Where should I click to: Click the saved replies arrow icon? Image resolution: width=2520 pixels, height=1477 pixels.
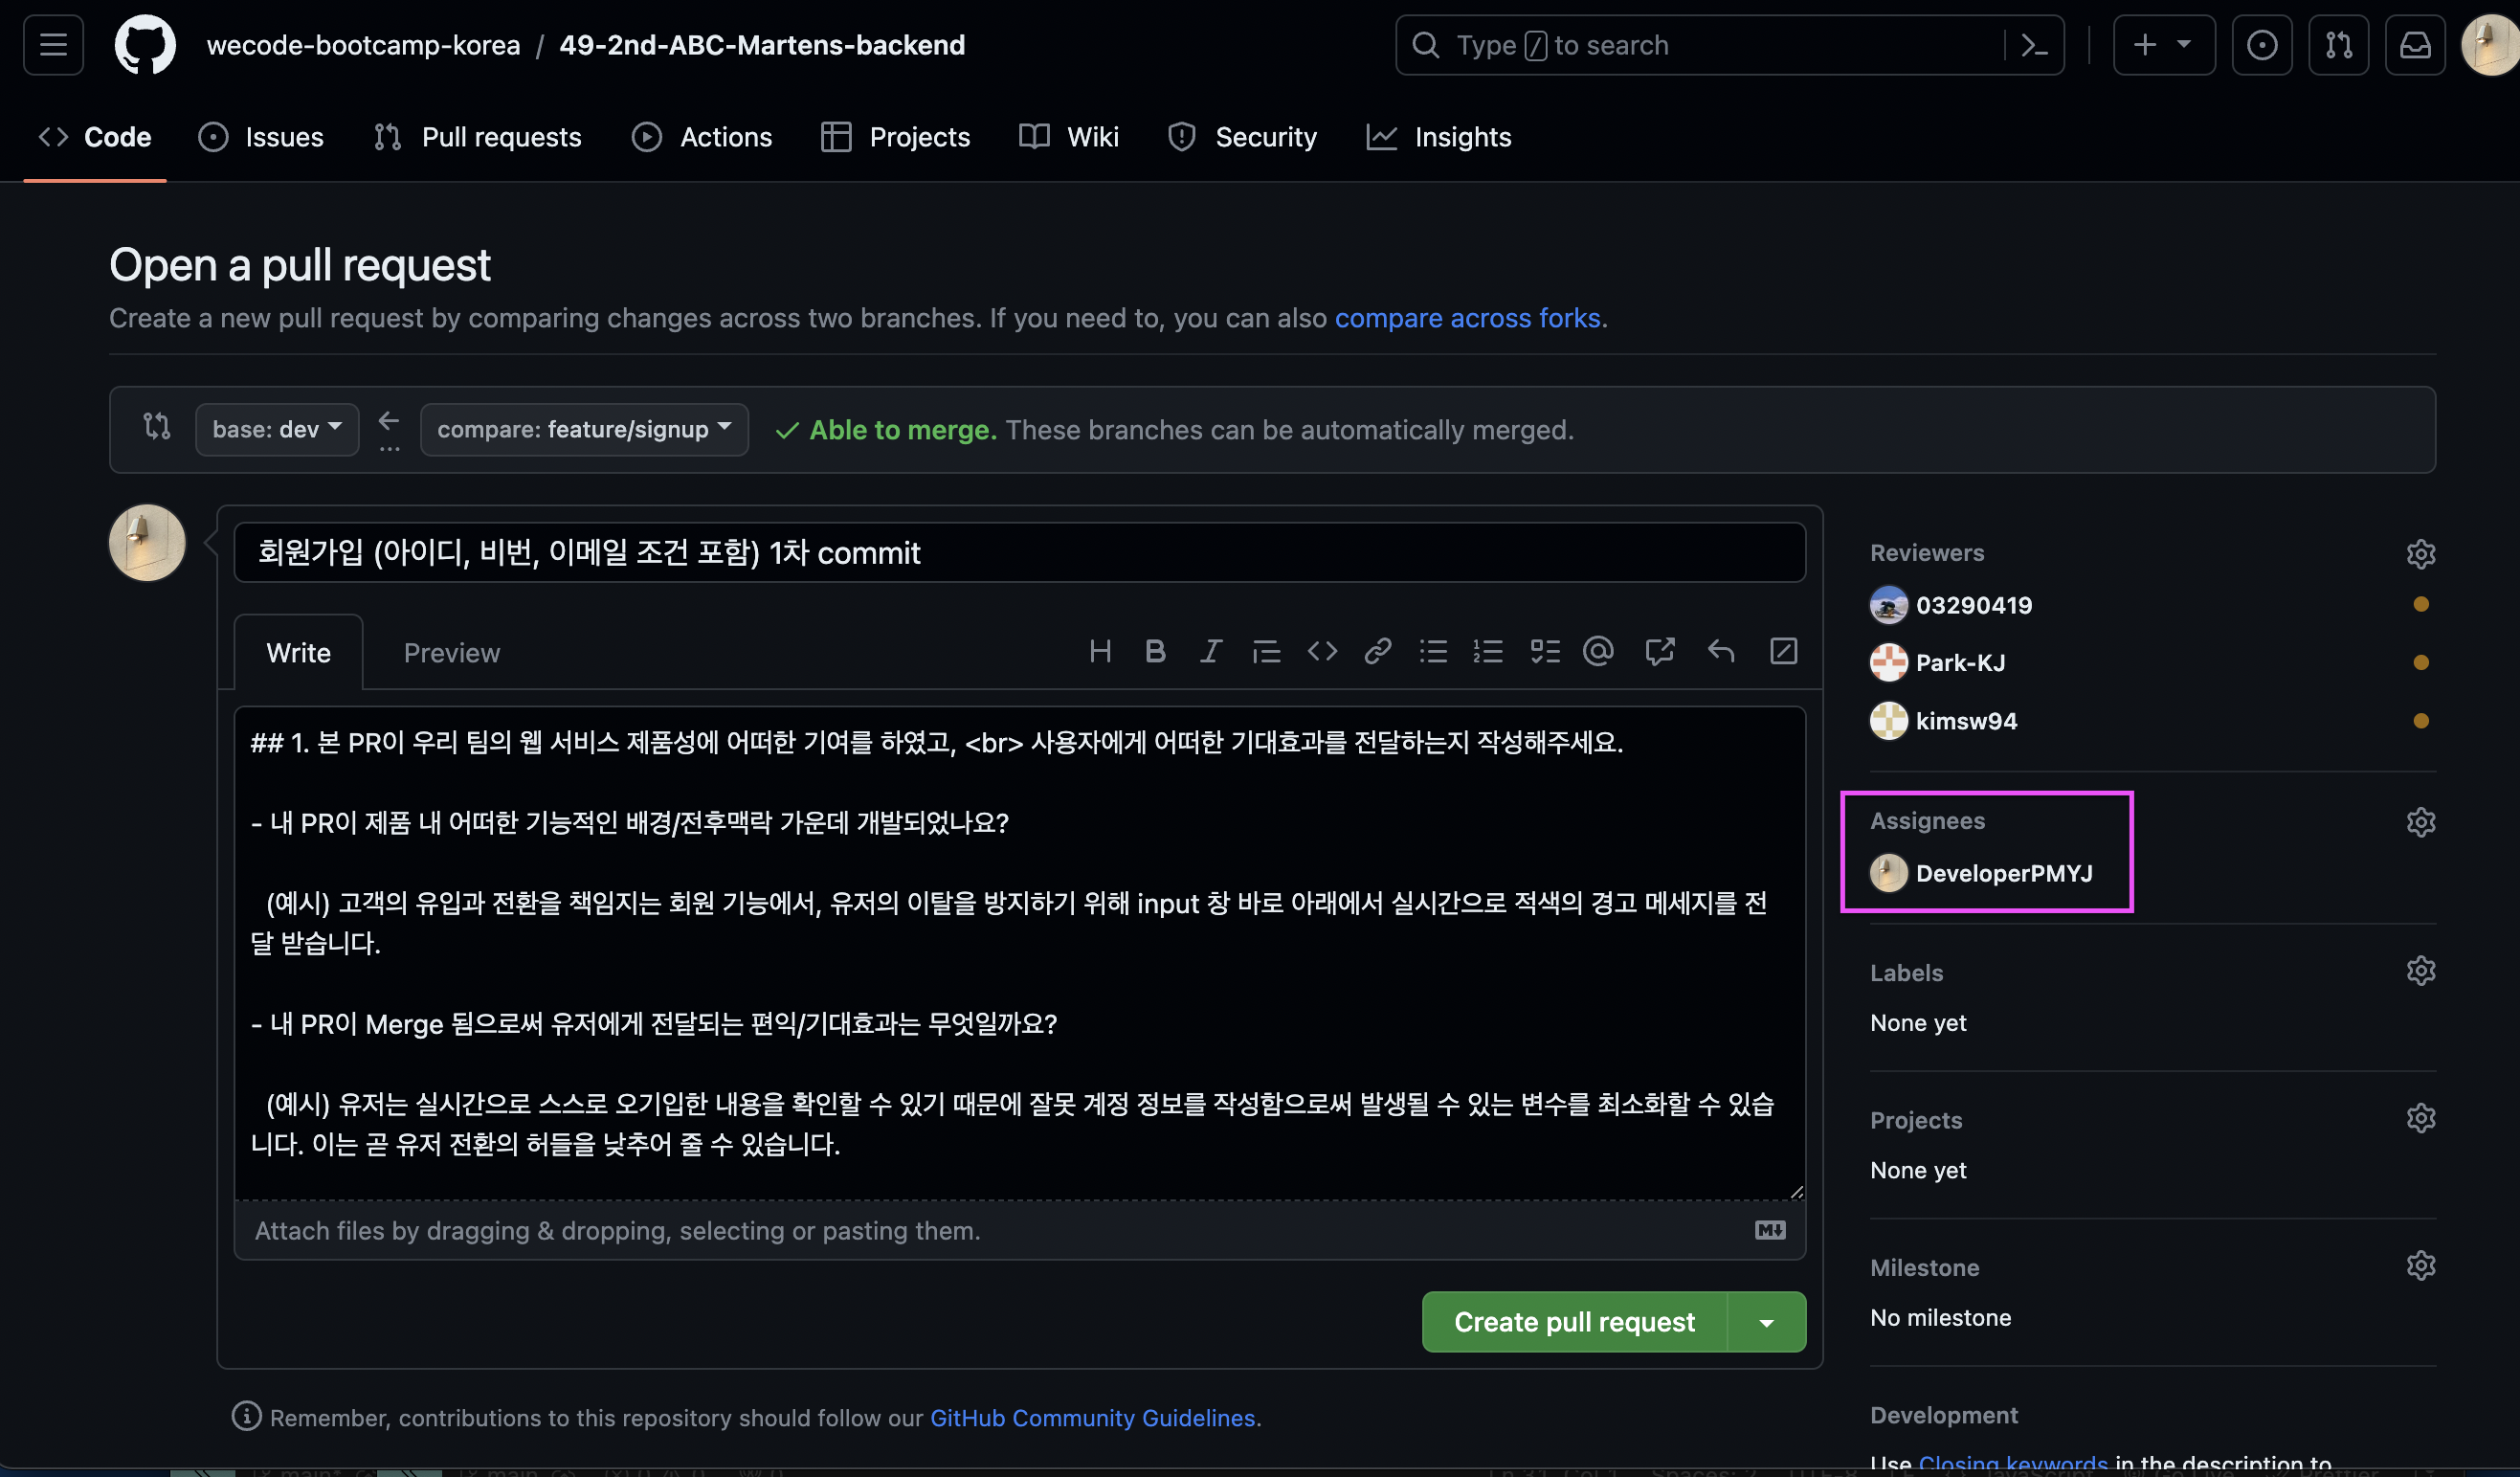pyautogui.click(x=1721, y=652)
